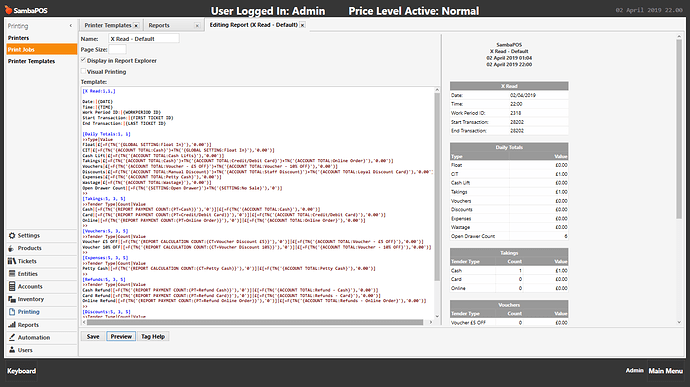Click the Wastage row in preview
The height and width of the screenshot is (387, 690).
[x=509, y=228]
